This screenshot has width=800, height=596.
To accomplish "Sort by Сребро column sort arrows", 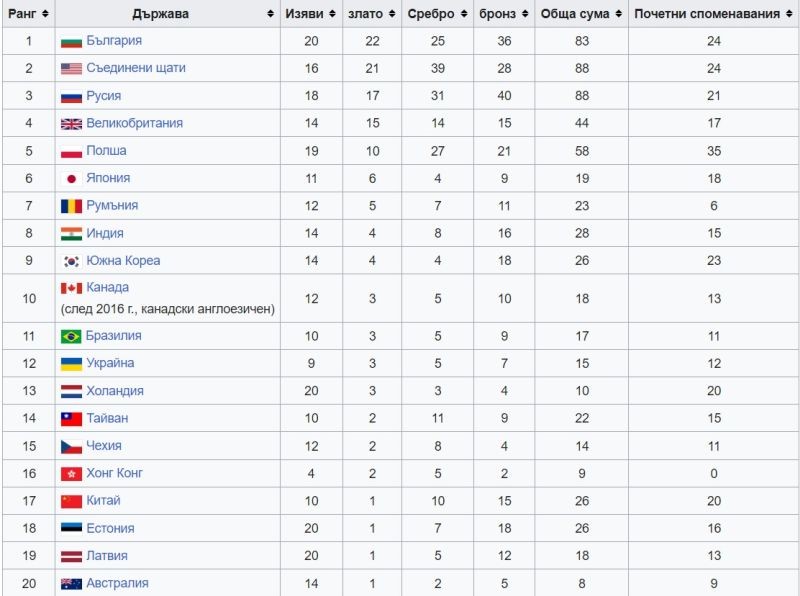I will coord(464,14).
